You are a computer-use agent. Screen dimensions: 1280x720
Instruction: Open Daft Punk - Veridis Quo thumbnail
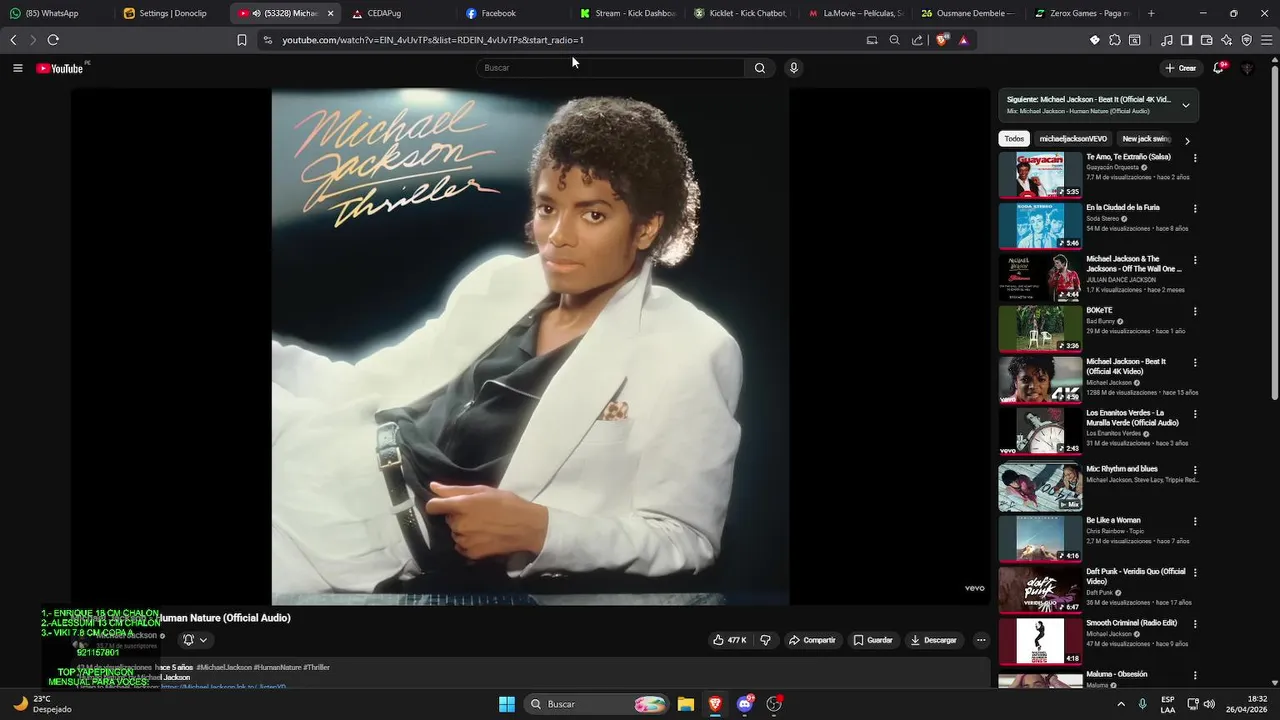click(x=1040, y=590)
